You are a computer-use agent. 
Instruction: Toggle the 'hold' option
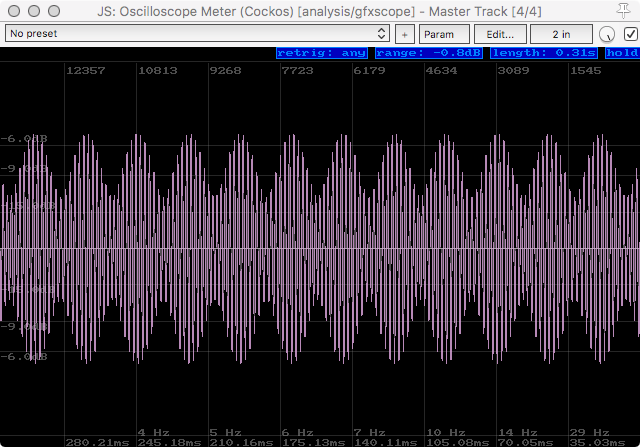(621, 54)
